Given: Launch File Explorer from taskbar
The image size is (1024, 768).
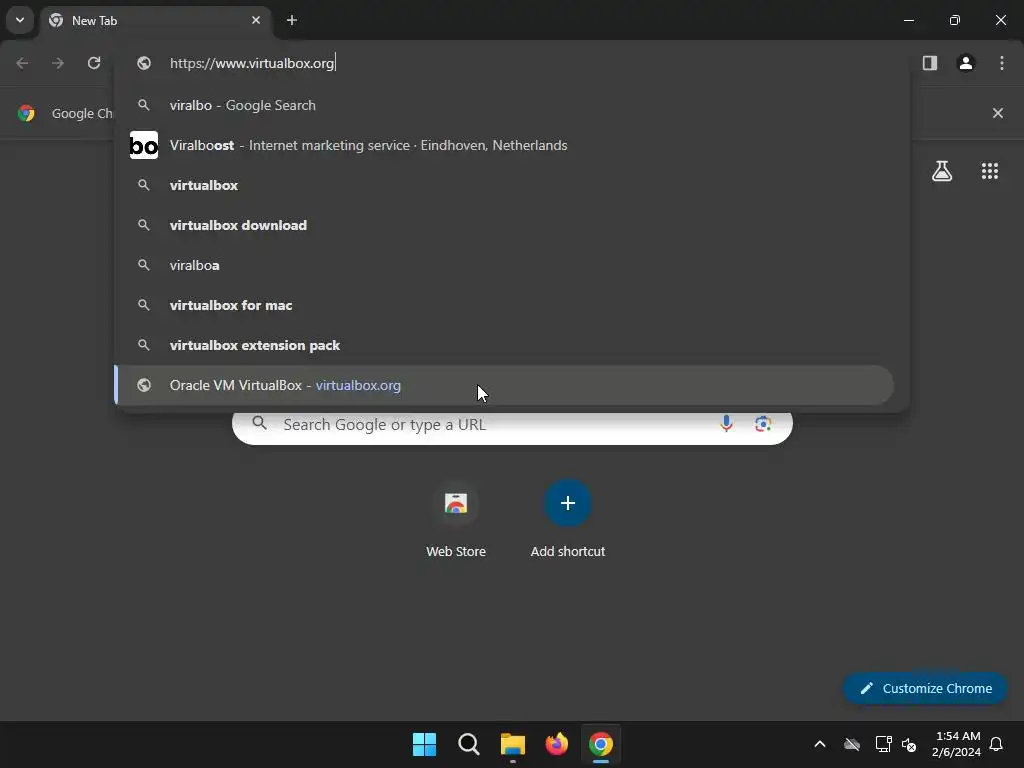Looking at the screenshot, I should [x=513, y=744].
